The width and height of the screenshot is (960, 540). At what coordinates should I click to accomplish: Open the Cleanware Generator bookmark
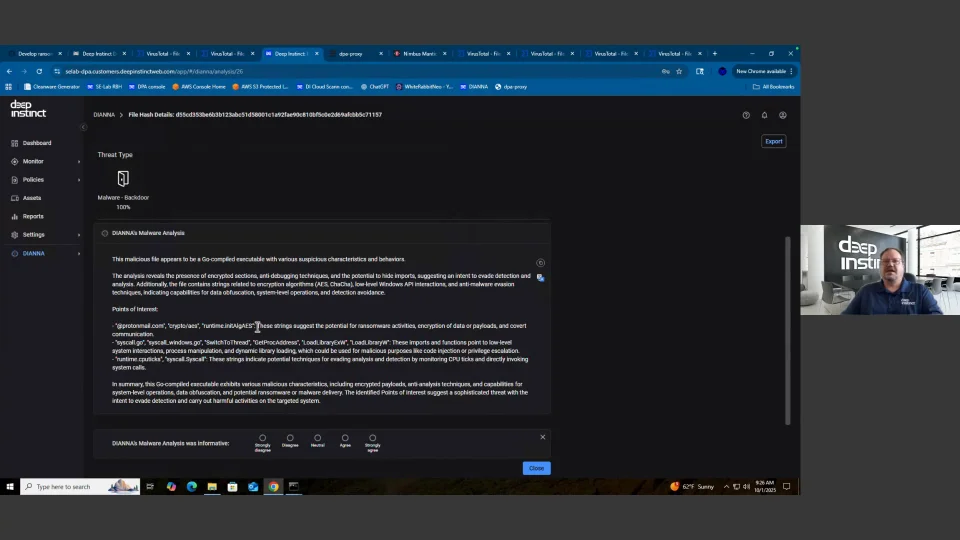52,87
